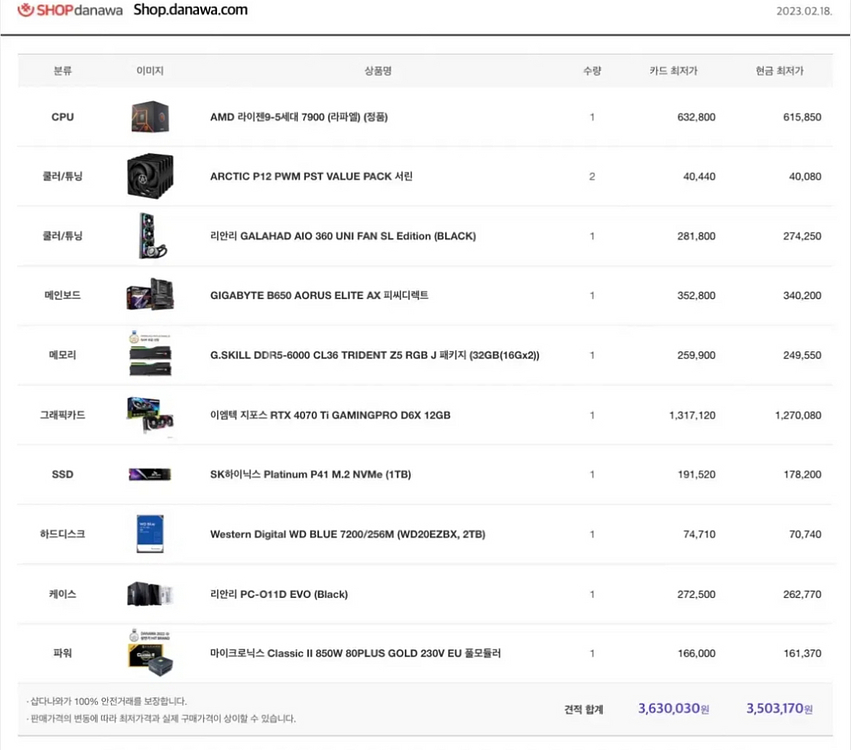Click the GIGABYTE B650 motherboard thumbnail
The height and width of the screenshot is (750, 851).
150,295
